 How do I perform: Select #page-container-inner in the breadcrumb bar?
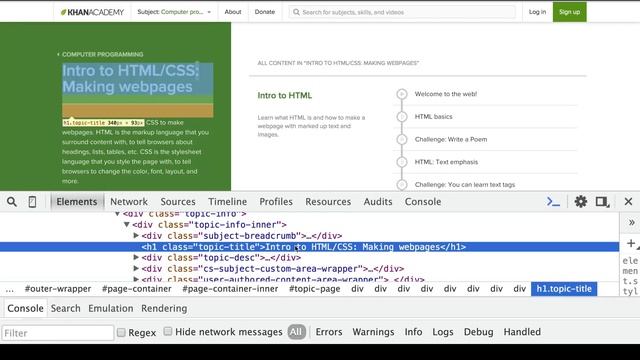(230, 289)
